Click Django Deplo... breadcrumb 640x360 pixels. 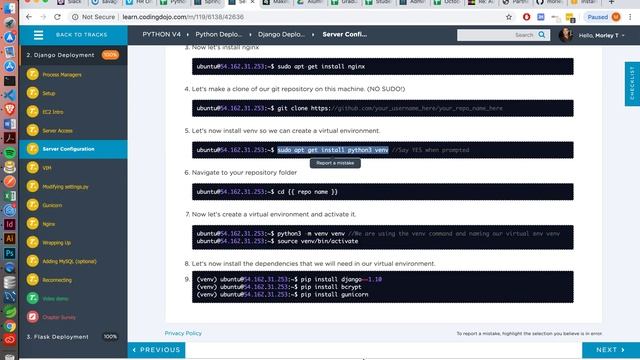click(x=281, y=35)
